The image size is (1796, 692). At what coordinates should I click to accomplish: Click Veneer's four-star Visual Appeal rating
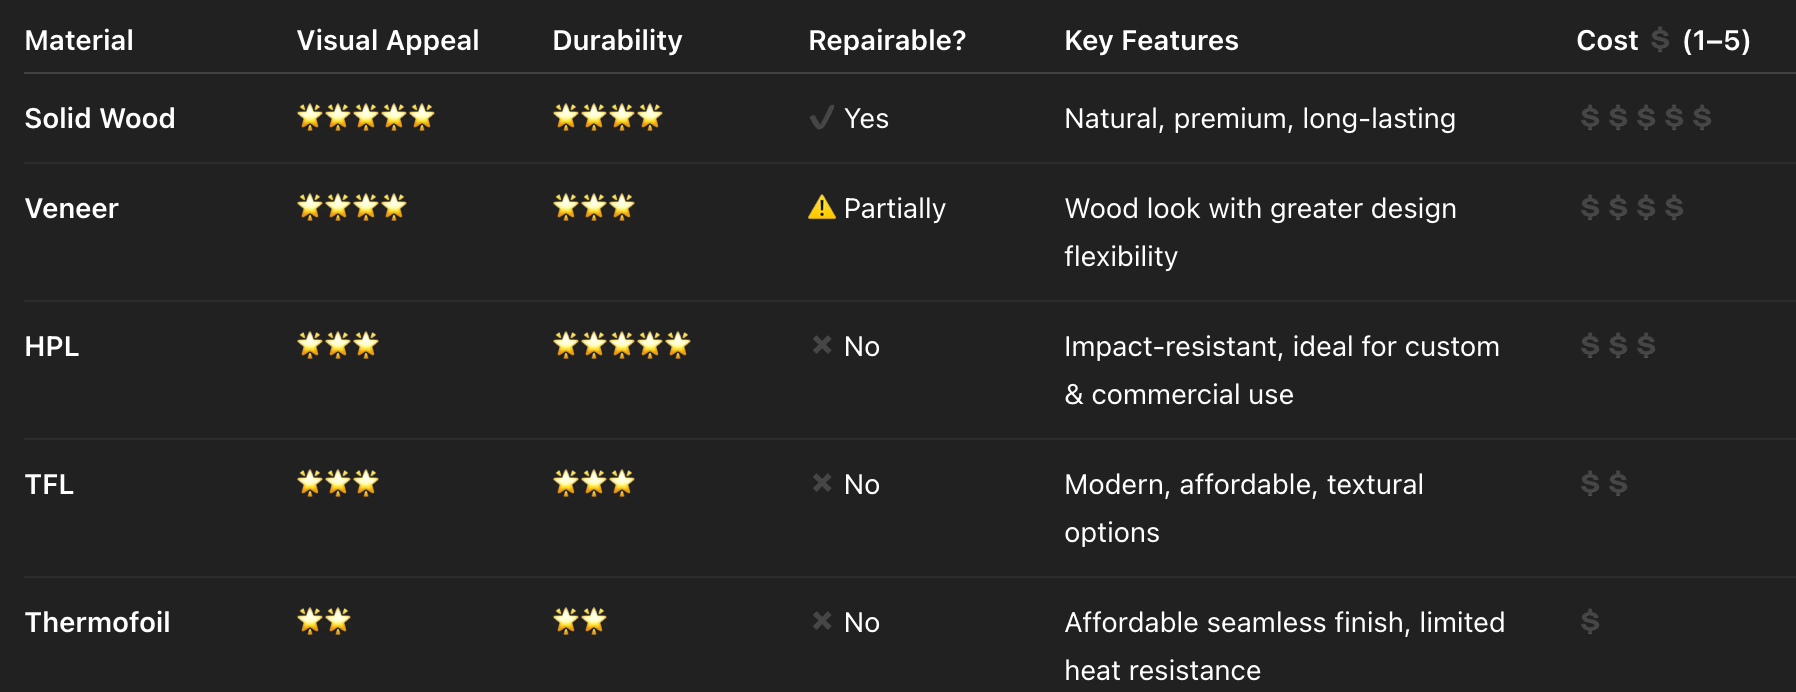click(x=352, y=207)
